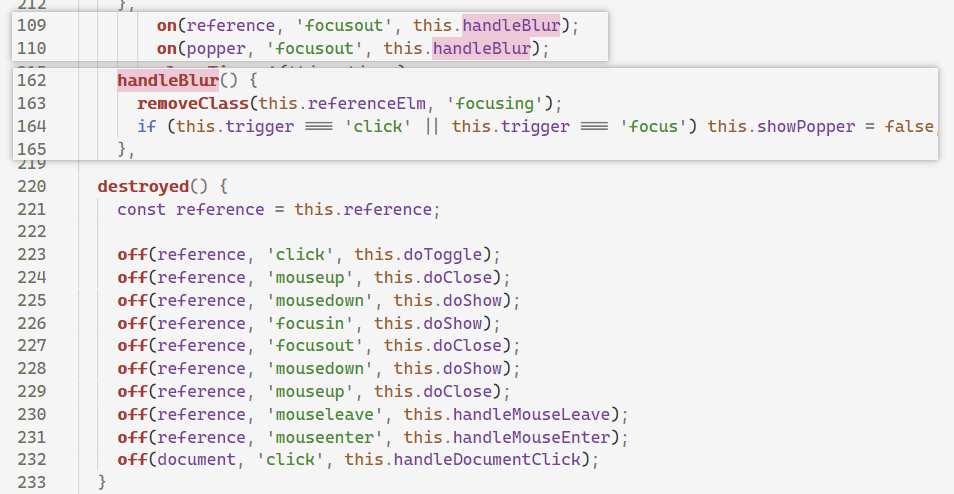954x494 pixels.
Task: Click the highlighted handleBlur on line 110
Action: coord(481,47)
